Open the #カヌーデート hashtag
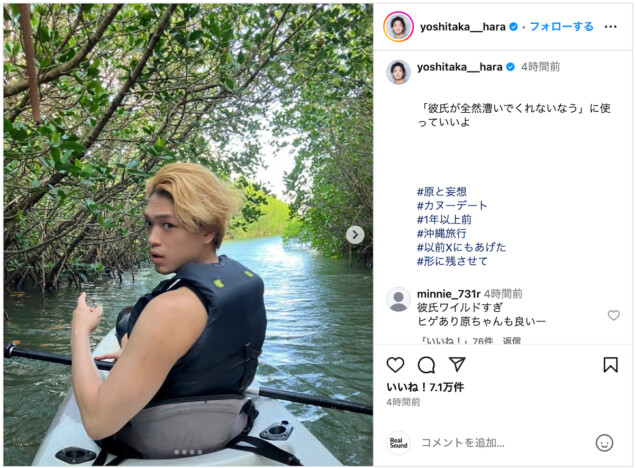Viewport: 635px width, 468px height. click(x=452, y=206)
